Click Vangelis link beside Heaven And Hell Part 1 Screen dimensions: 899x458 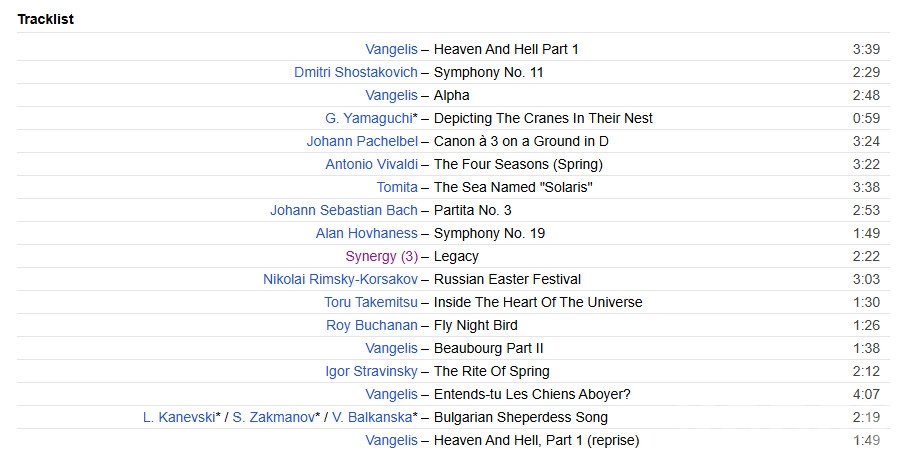[392, 49]
